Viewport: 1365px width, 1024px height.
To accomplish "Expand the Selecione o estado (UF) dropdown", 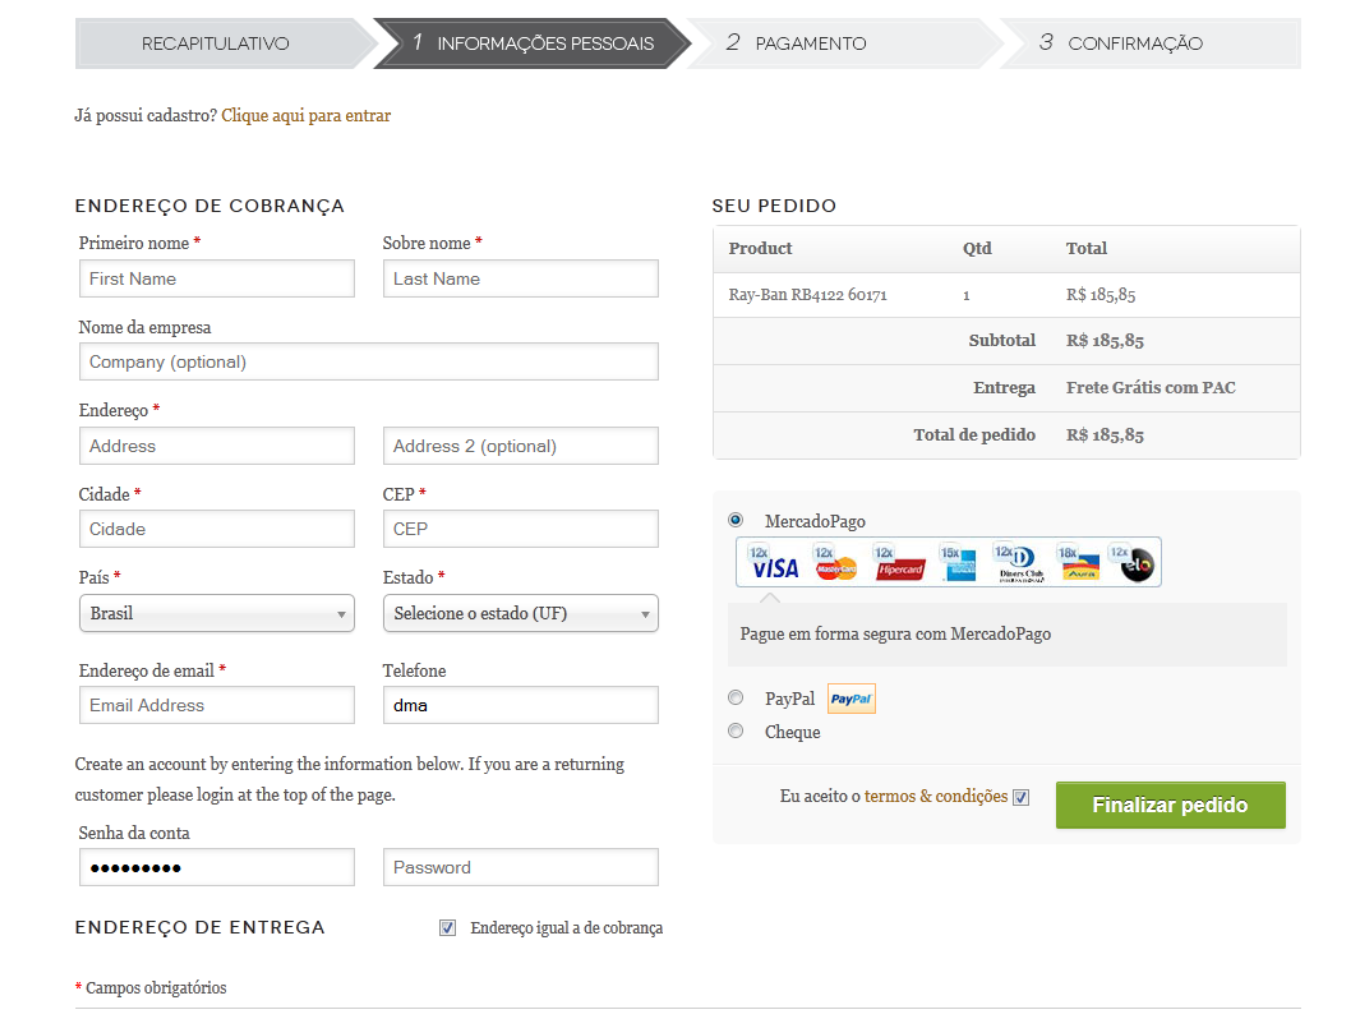I will pyautogui.click(x=520, y=614).
